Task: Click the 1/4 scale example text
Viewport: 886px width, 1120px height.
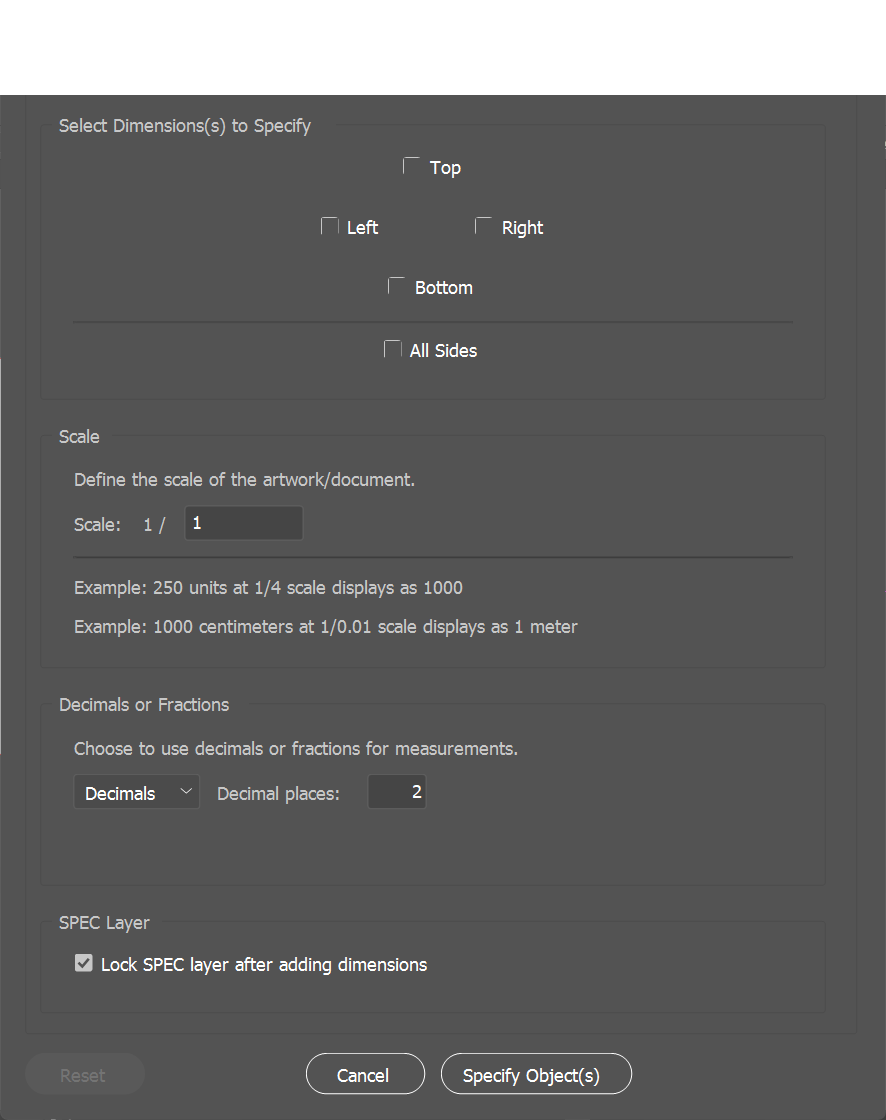Action: (x=267, y=587)
